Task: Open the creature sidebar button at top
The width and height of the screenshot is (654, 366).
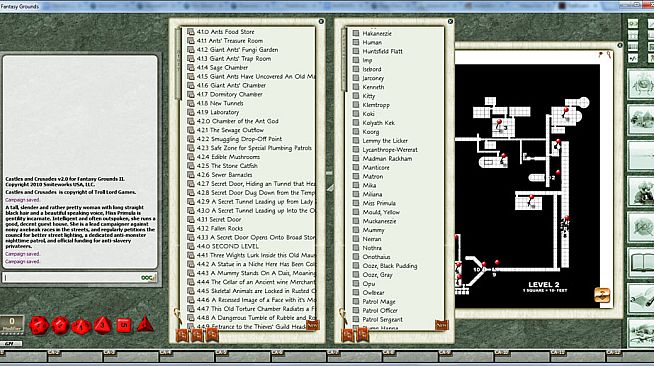Action: pyautogui.click(x=641, y=84)
